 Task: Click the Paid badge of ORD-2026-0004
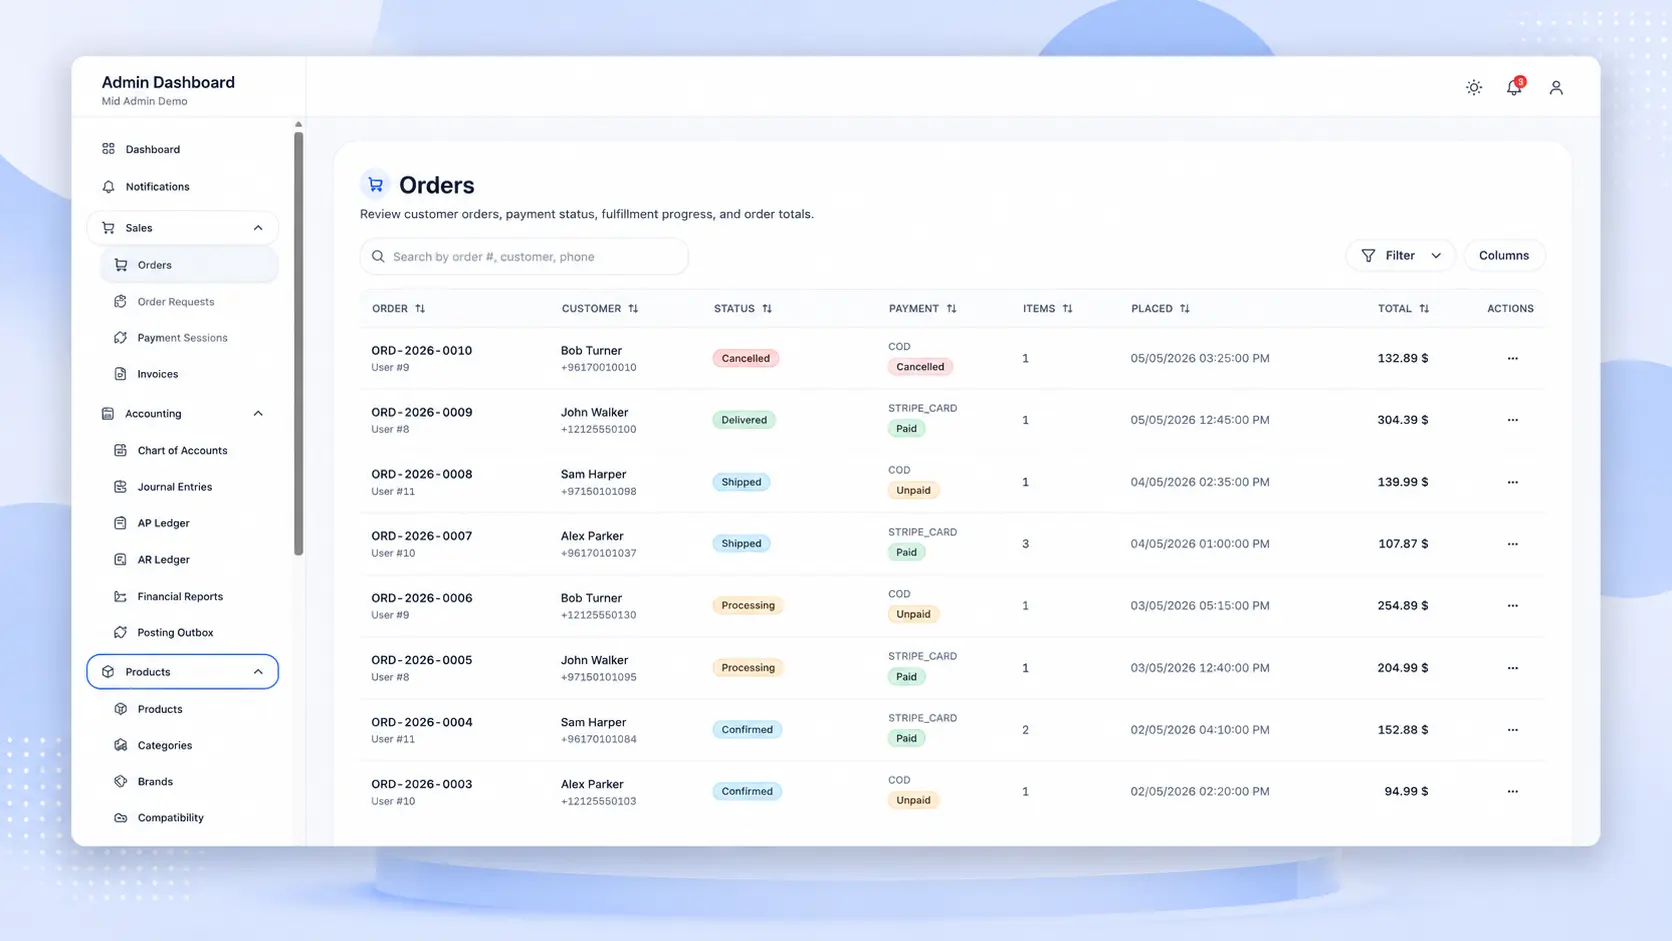tap(906, 739)
